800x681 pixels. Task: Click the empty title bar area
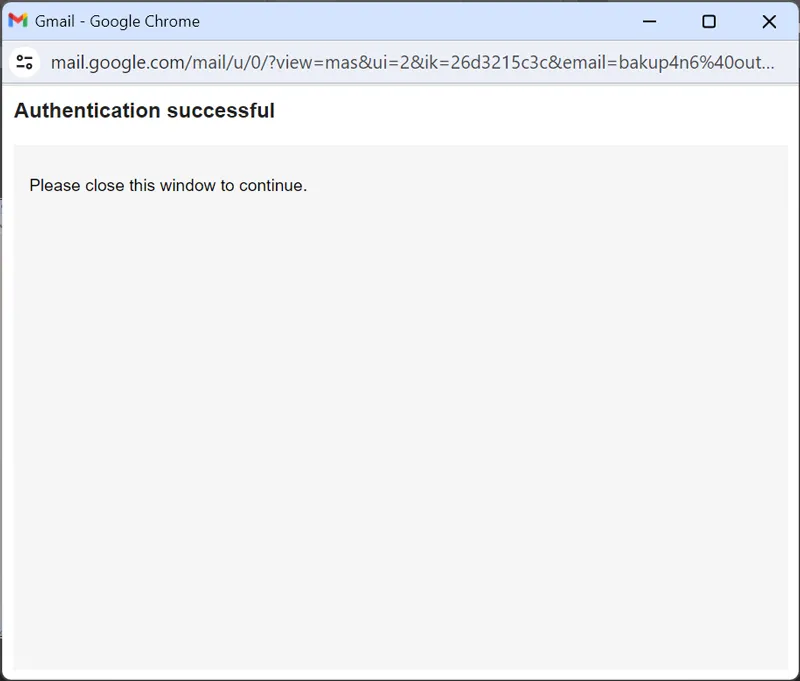(420, 21)
